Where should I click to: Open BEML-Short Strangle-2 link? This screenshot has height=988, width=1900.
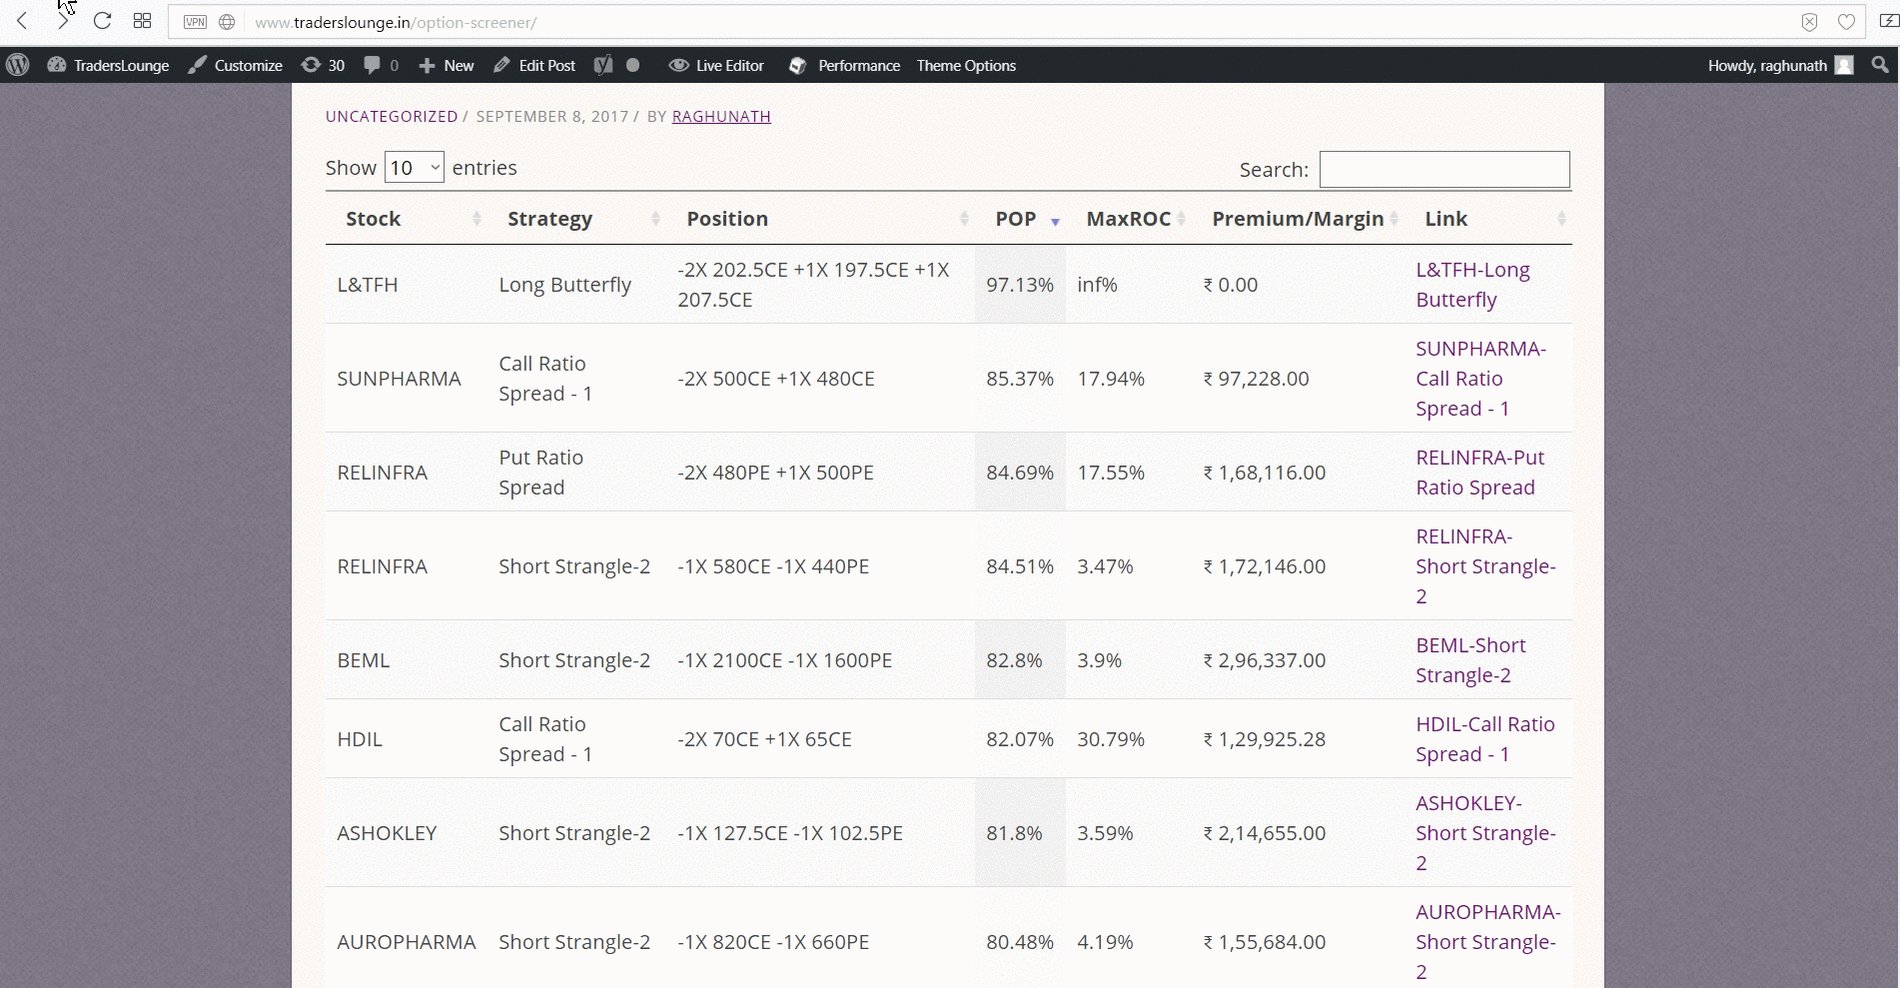1470,660
